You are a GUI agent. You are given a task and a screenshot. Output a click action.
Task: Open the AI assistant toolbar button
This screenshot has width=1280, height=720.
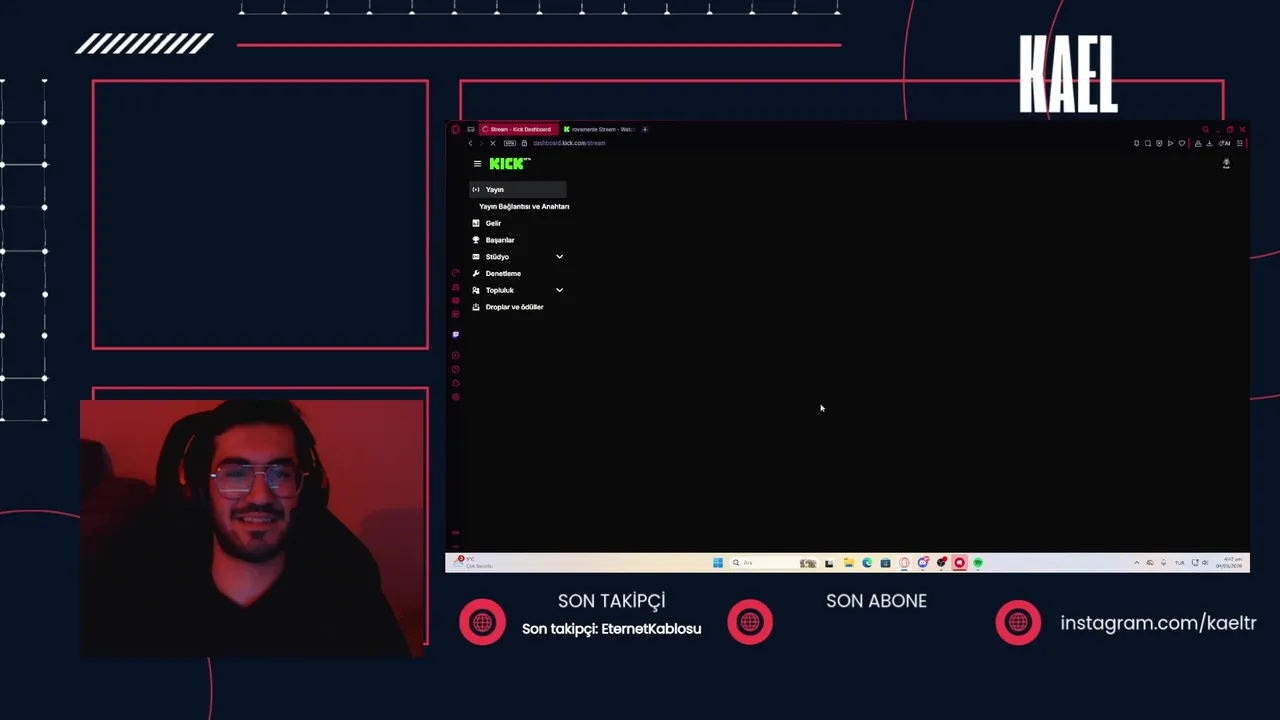tap(1224, 143)
